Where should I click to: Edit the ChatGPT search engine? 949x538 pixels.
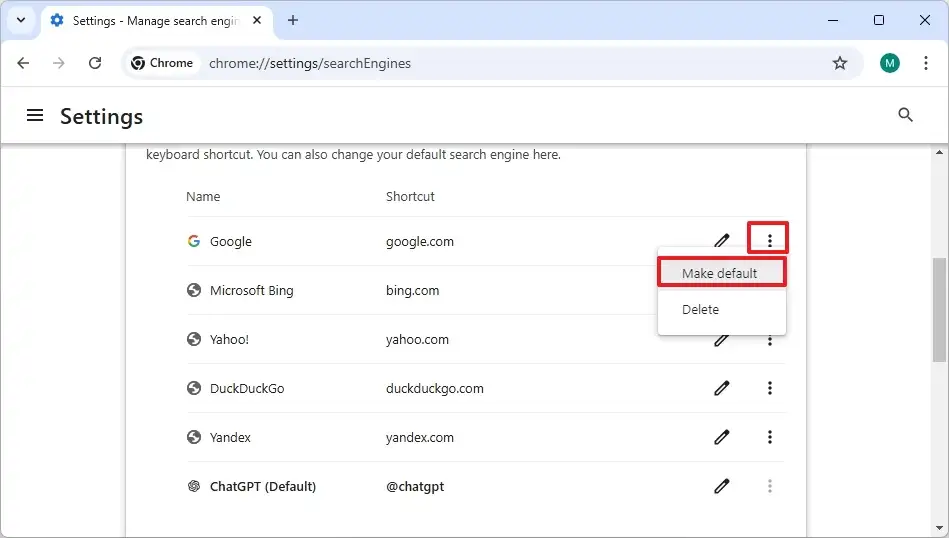(x=721, y=486)
